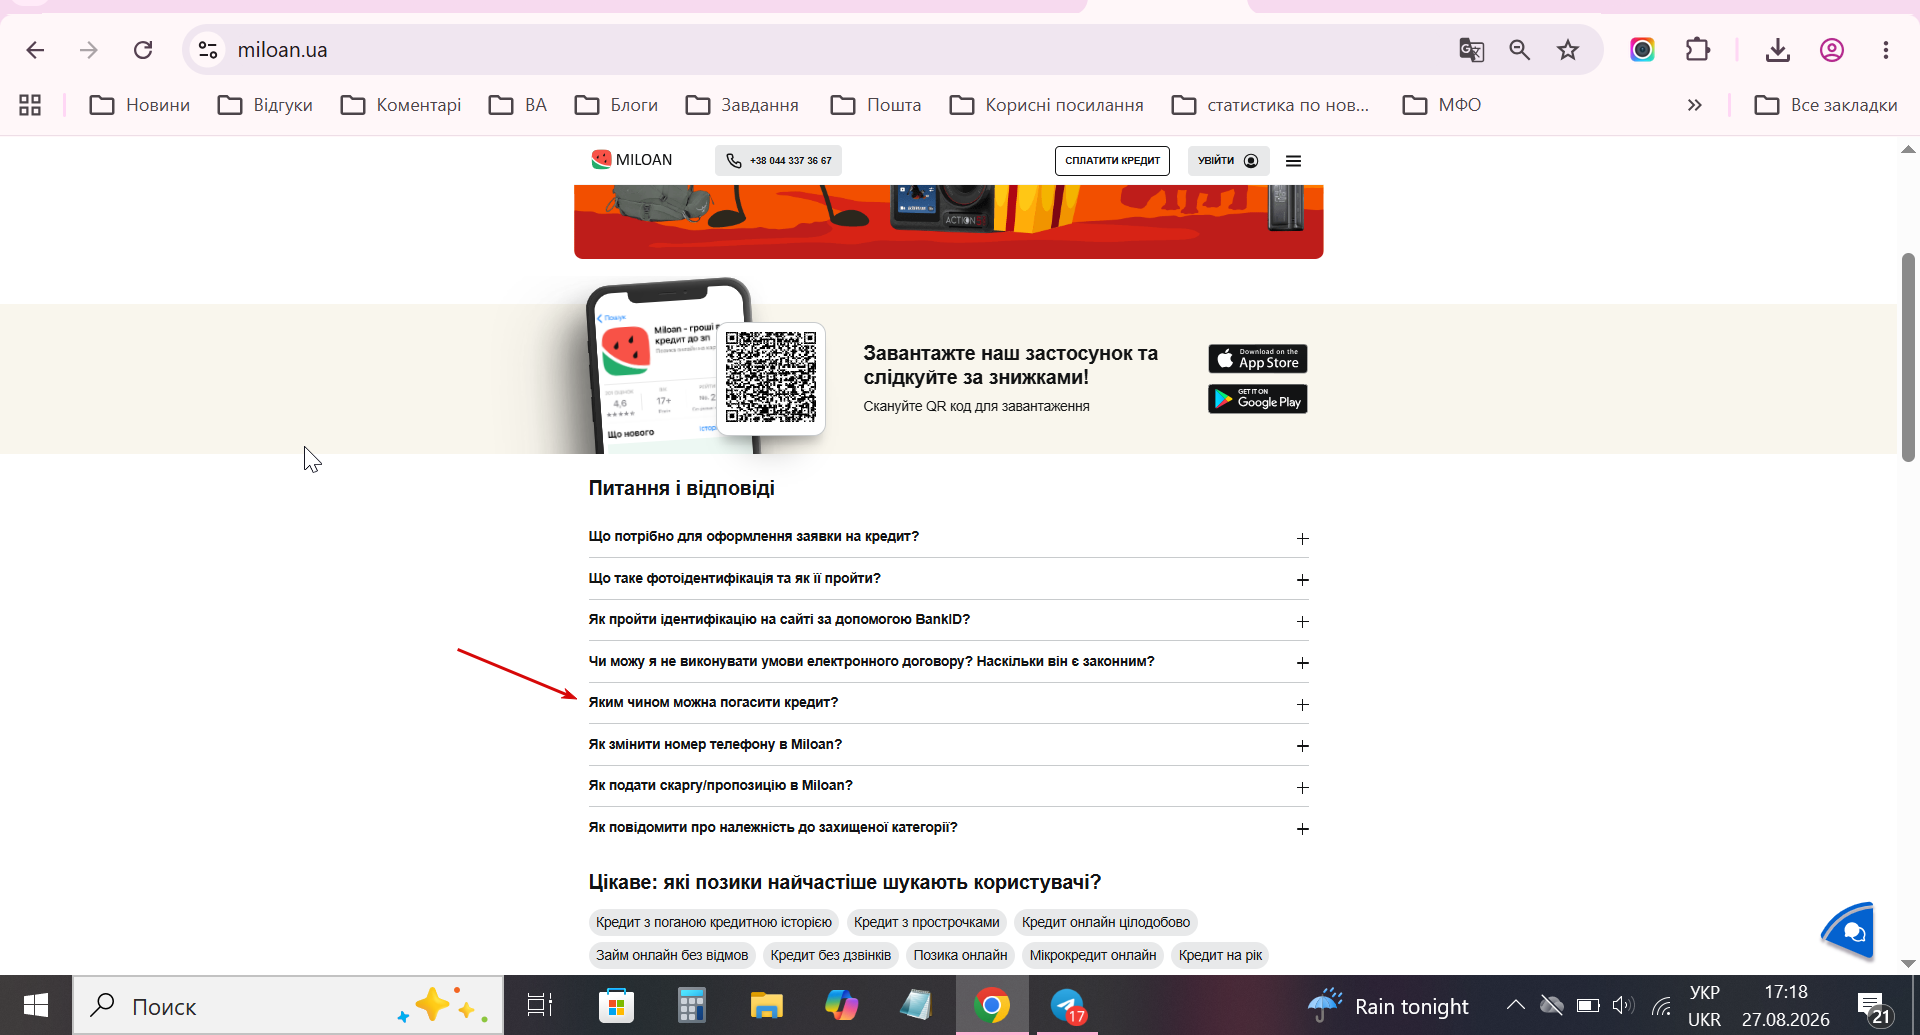Bookmark this page with the star icon
1920x1035 pixels.
coord(1567,50)
